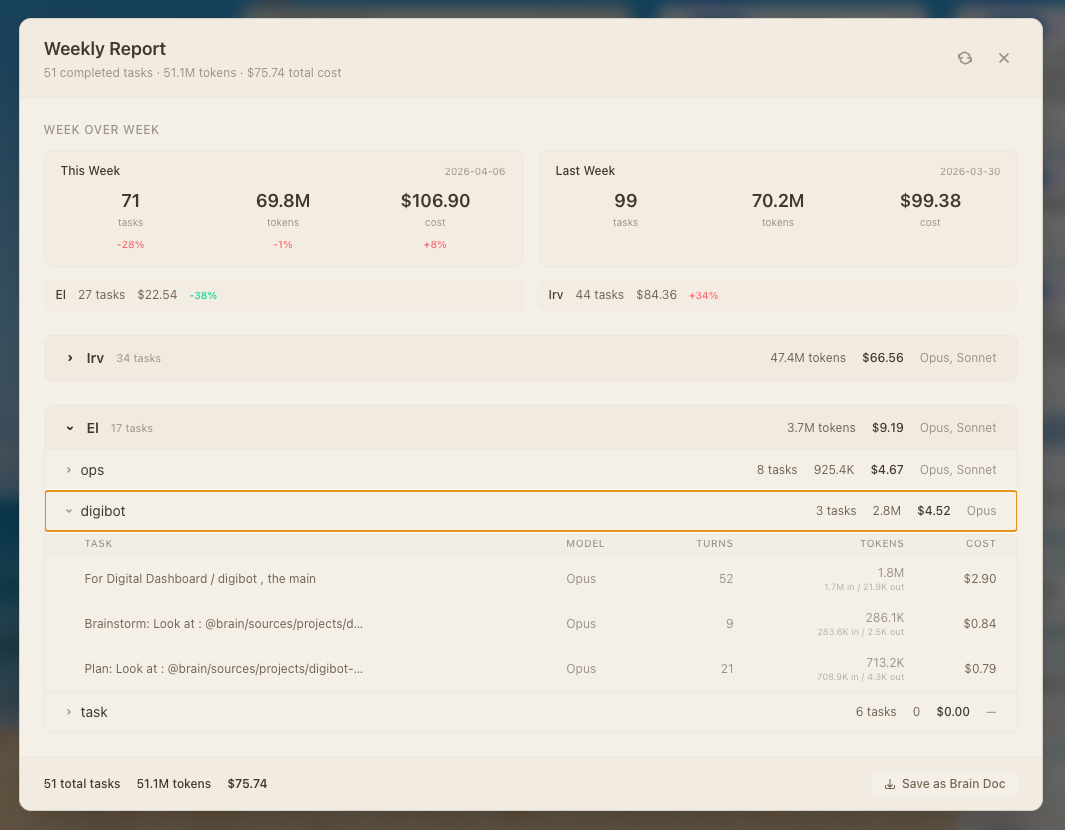Click the 51.1M tokens footer text
Image resolution: width=1065 pixels, height=830 pixels.
tap(174, 784)
